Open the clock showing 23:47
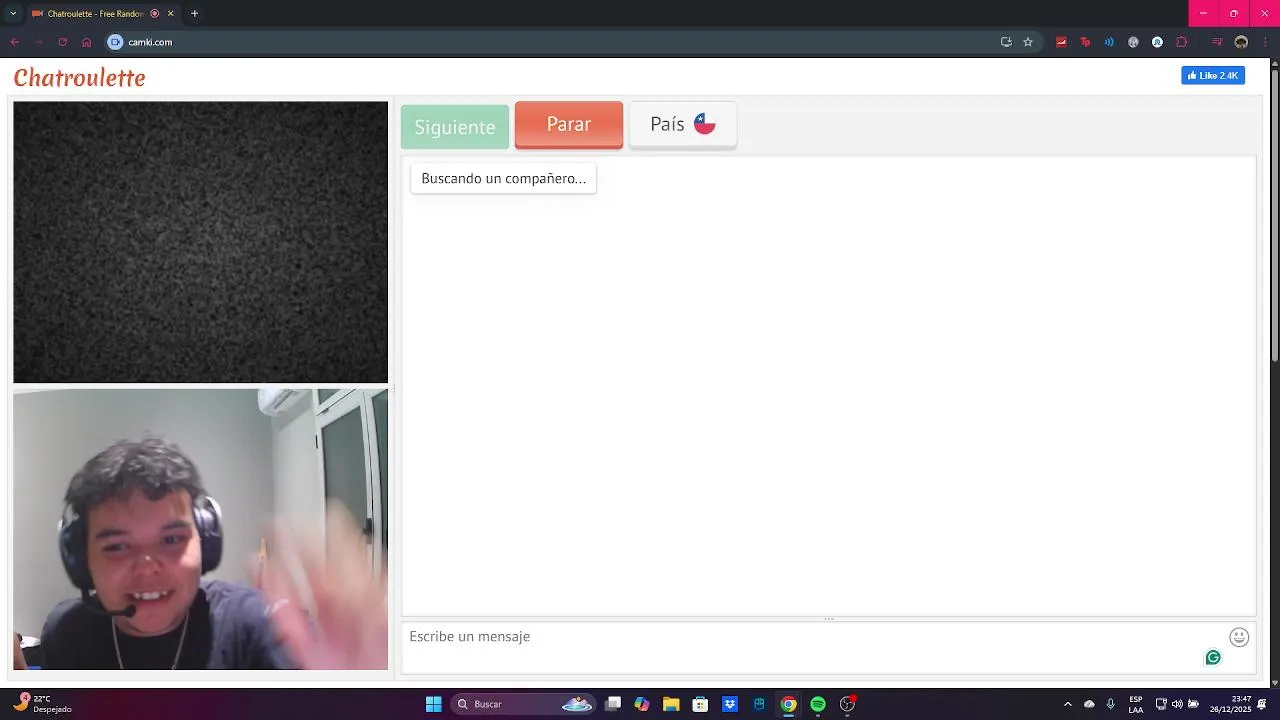 [1230, 704]
